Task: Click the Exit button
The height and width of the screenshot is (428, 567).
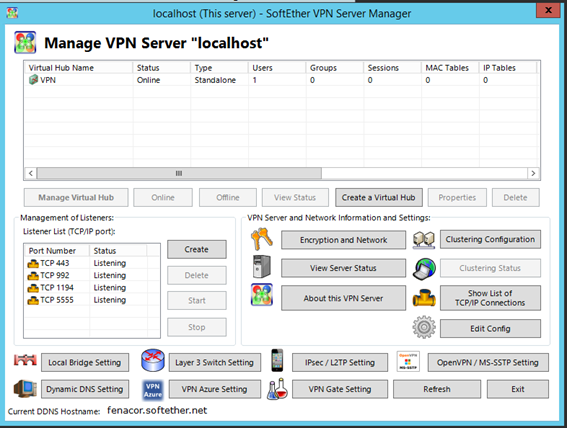Action: coord(518,389)
